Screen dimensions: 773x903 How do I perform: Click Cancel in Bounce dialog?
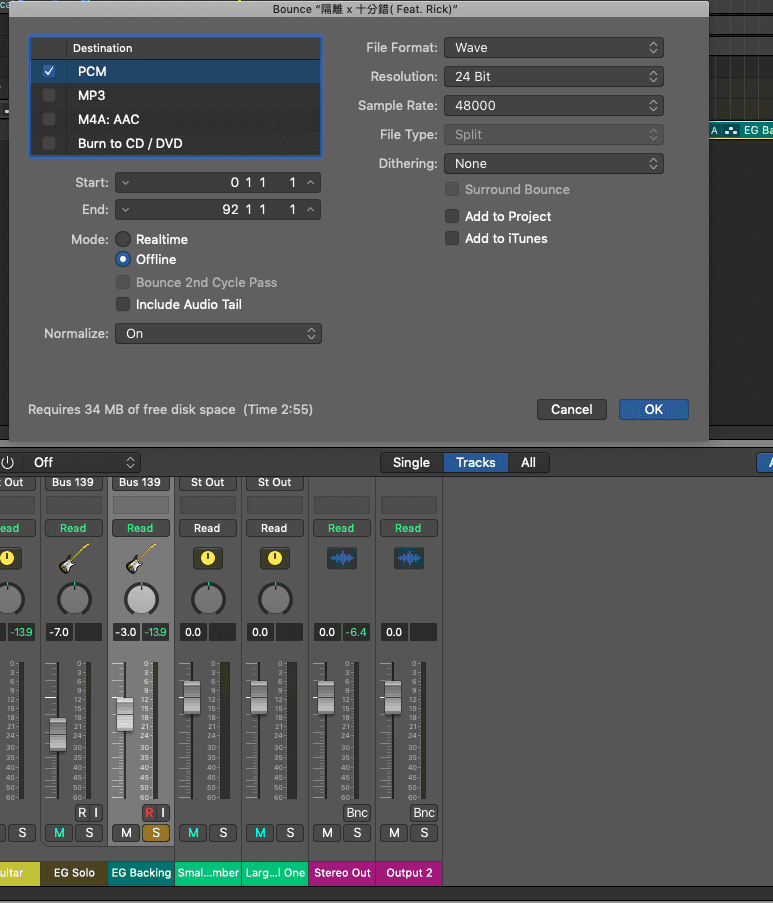click(571, 409)
